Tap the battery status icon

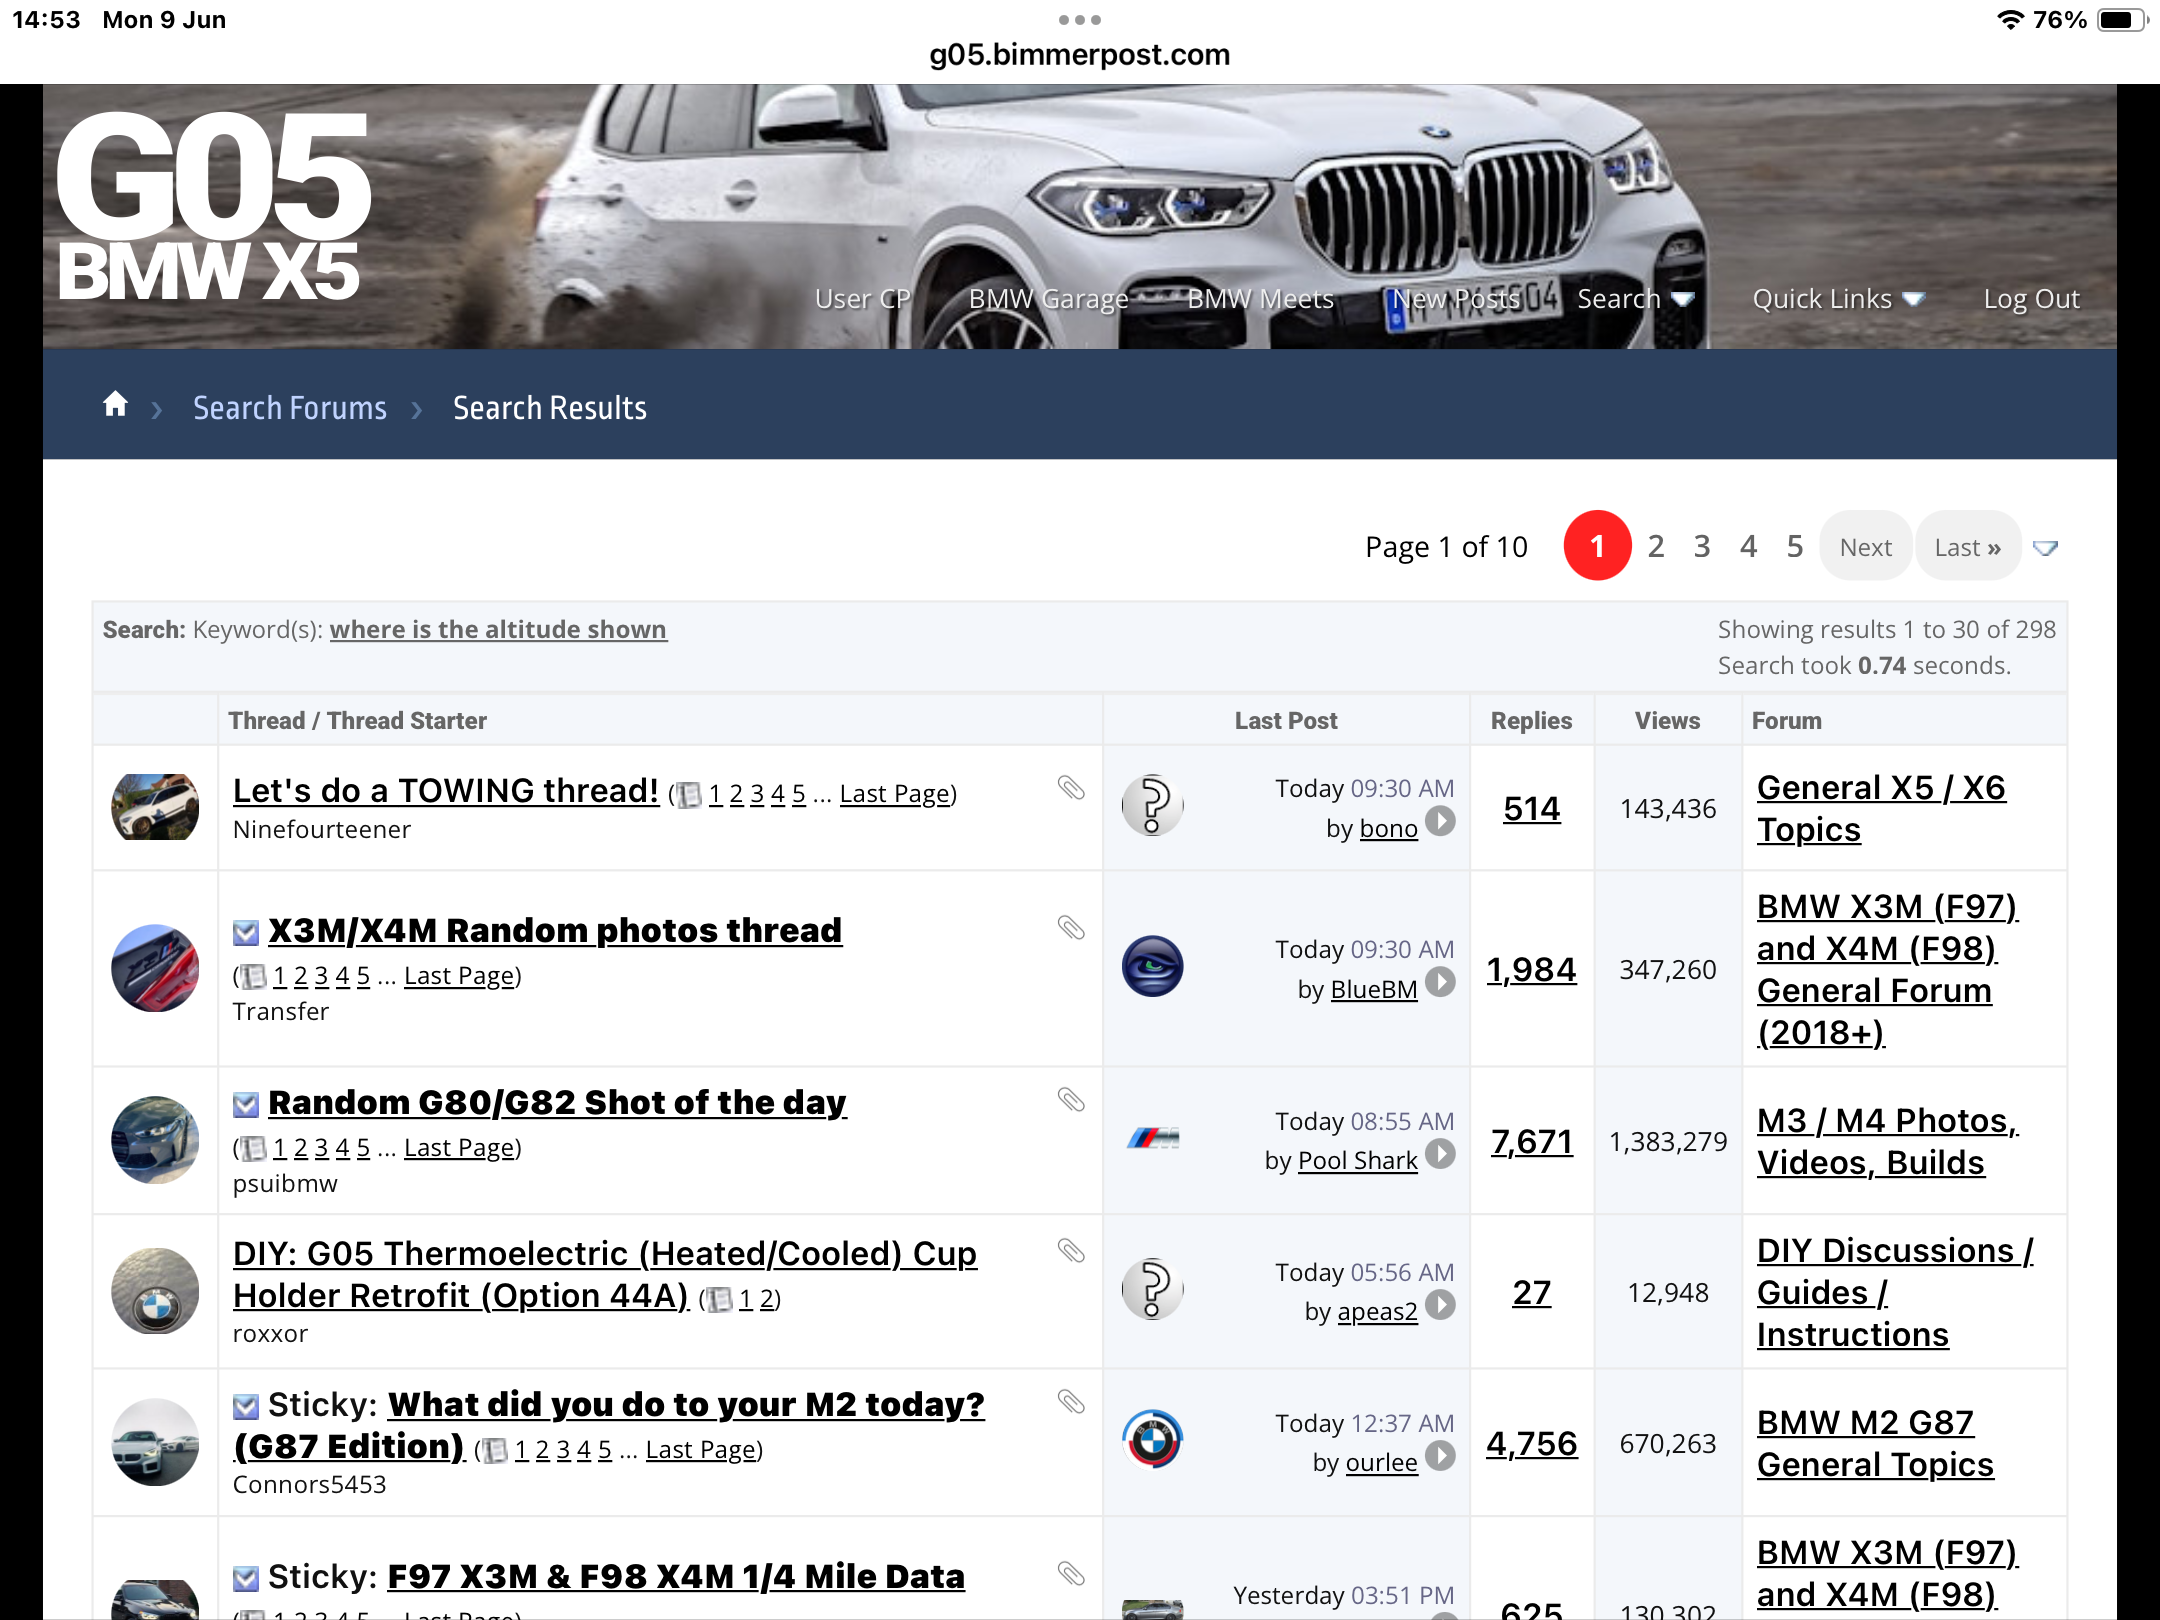(x=2121, y=20)
